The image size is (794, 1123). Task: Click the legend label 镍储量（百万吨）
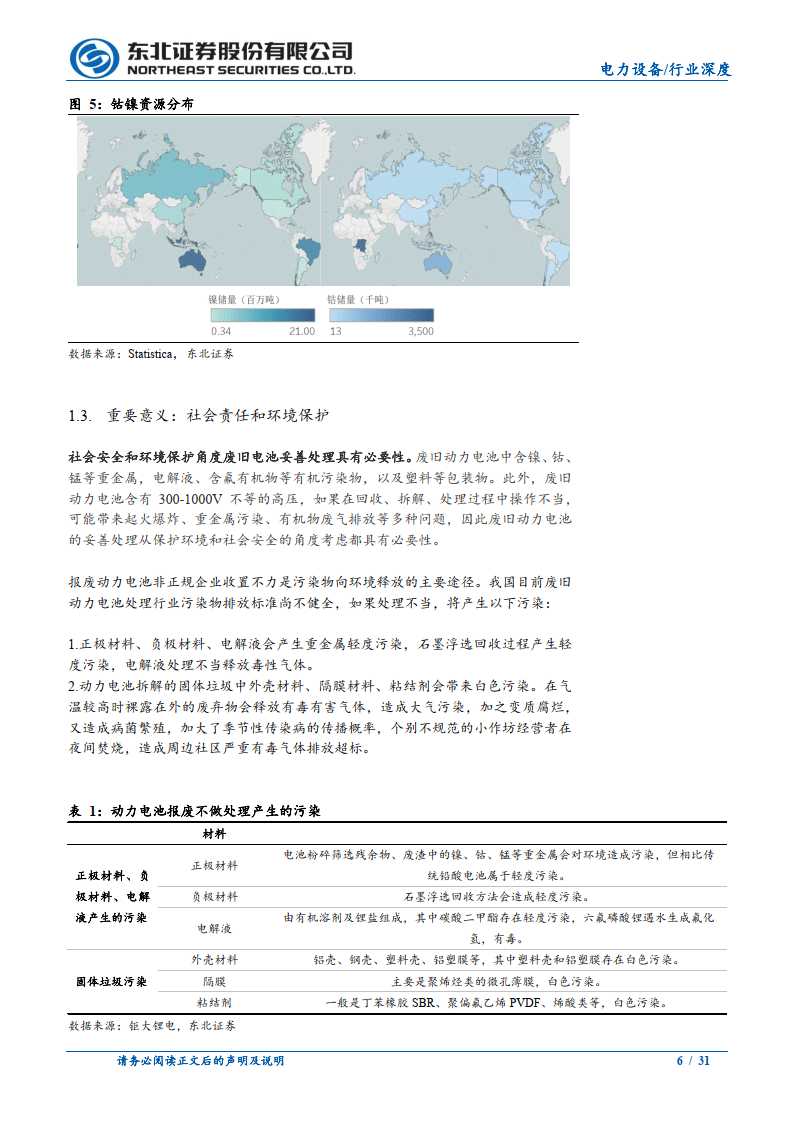tap(244, 299)
